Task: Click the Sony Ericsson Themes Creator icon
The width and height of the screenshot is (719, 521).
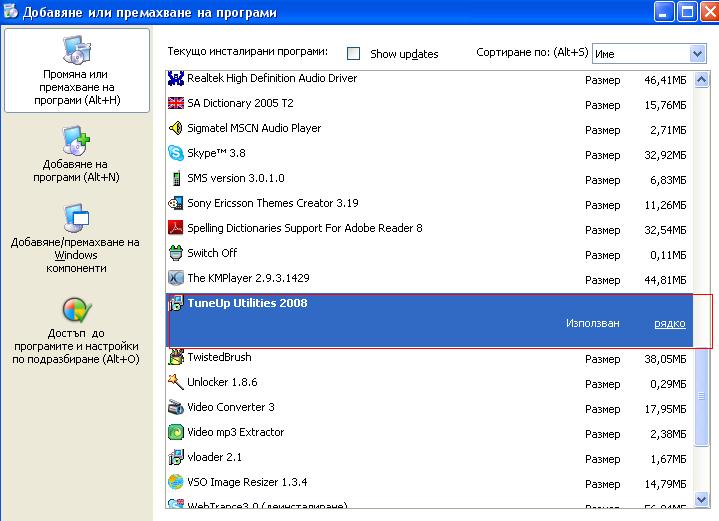Action: [x=176, y=203]
